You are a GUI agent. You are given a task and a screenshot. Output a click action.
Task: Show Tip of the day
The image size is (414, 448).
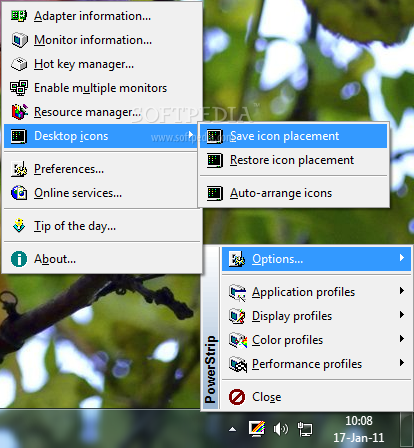[102, 226]
